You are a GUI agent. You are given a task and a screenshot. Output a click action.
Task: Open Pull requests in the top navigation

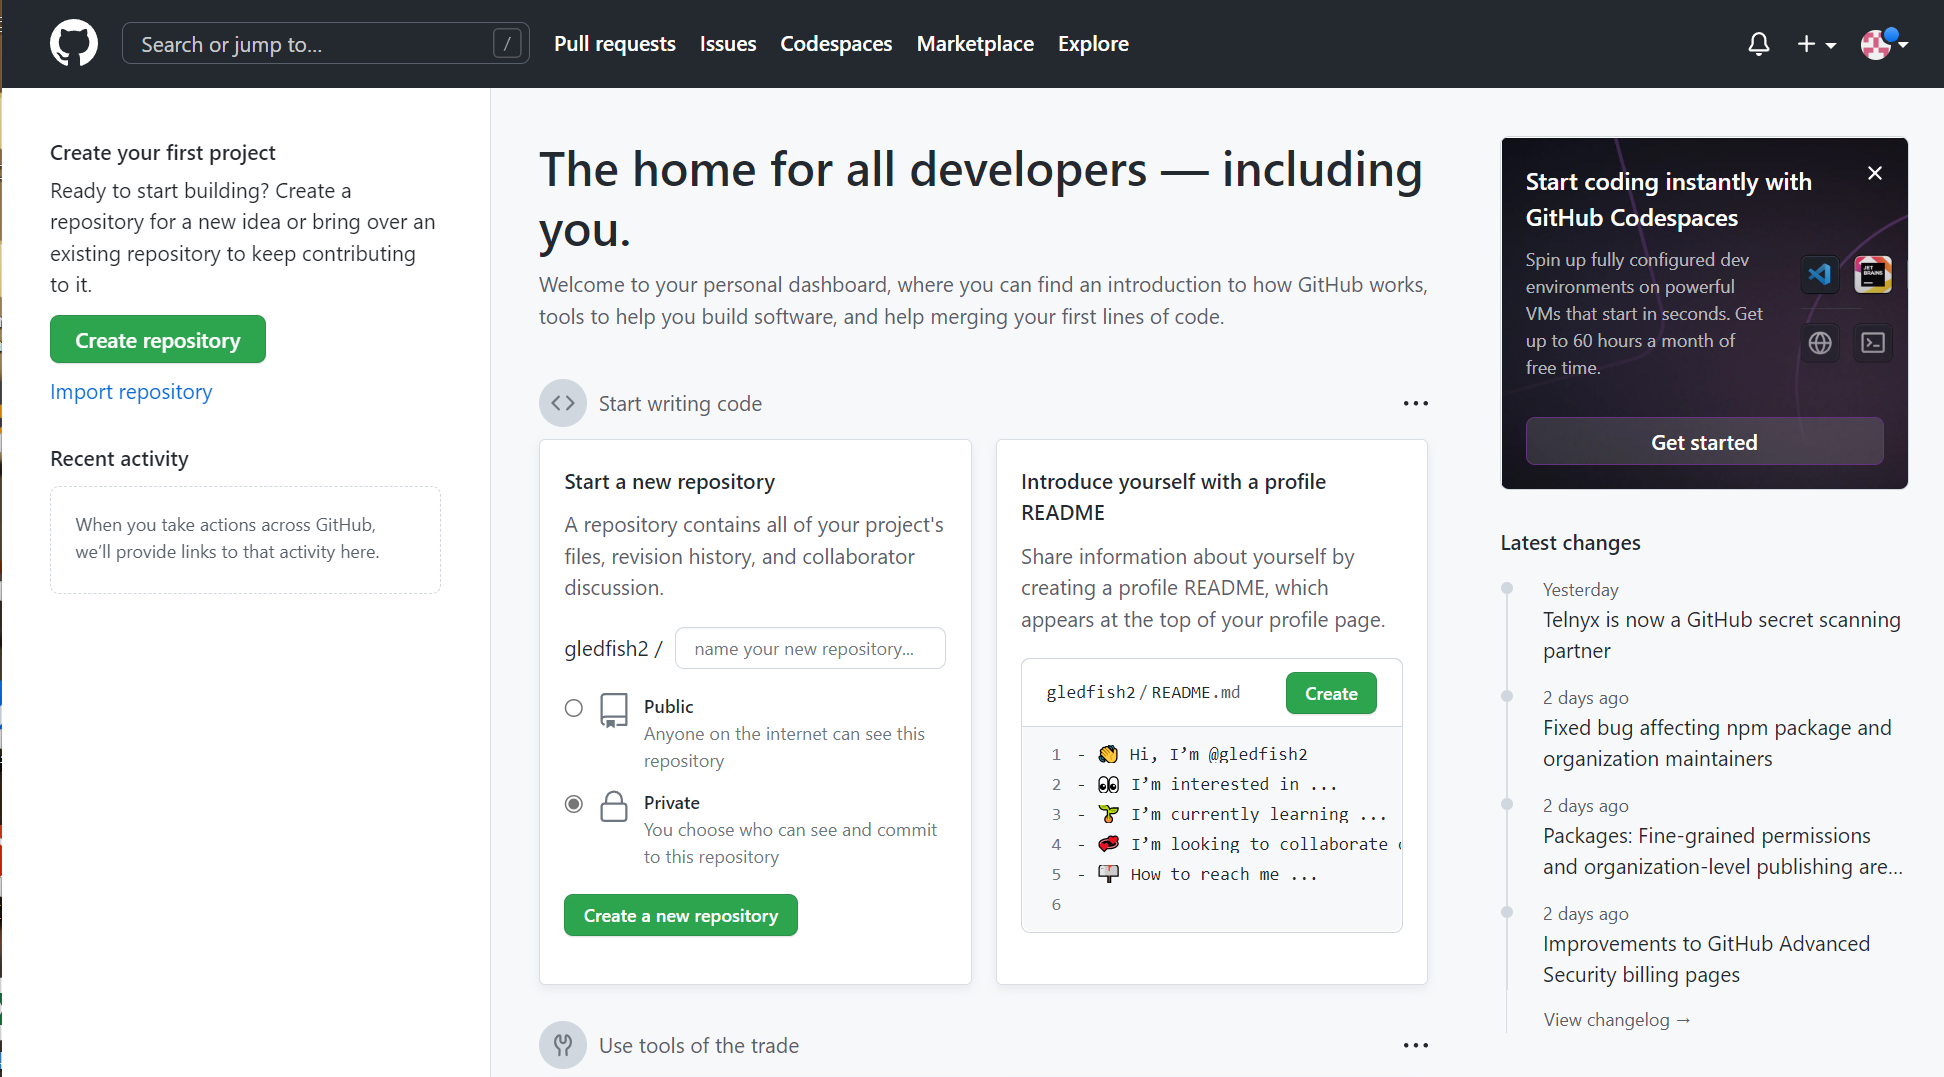click(x=615, y=44)
